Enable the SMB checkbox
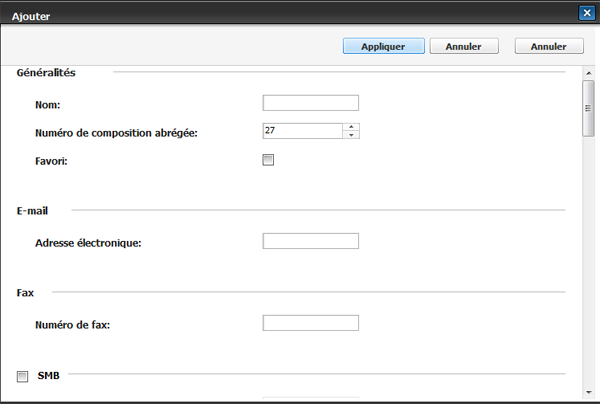The width and height of the screenshot is (600, 404). 22,376
